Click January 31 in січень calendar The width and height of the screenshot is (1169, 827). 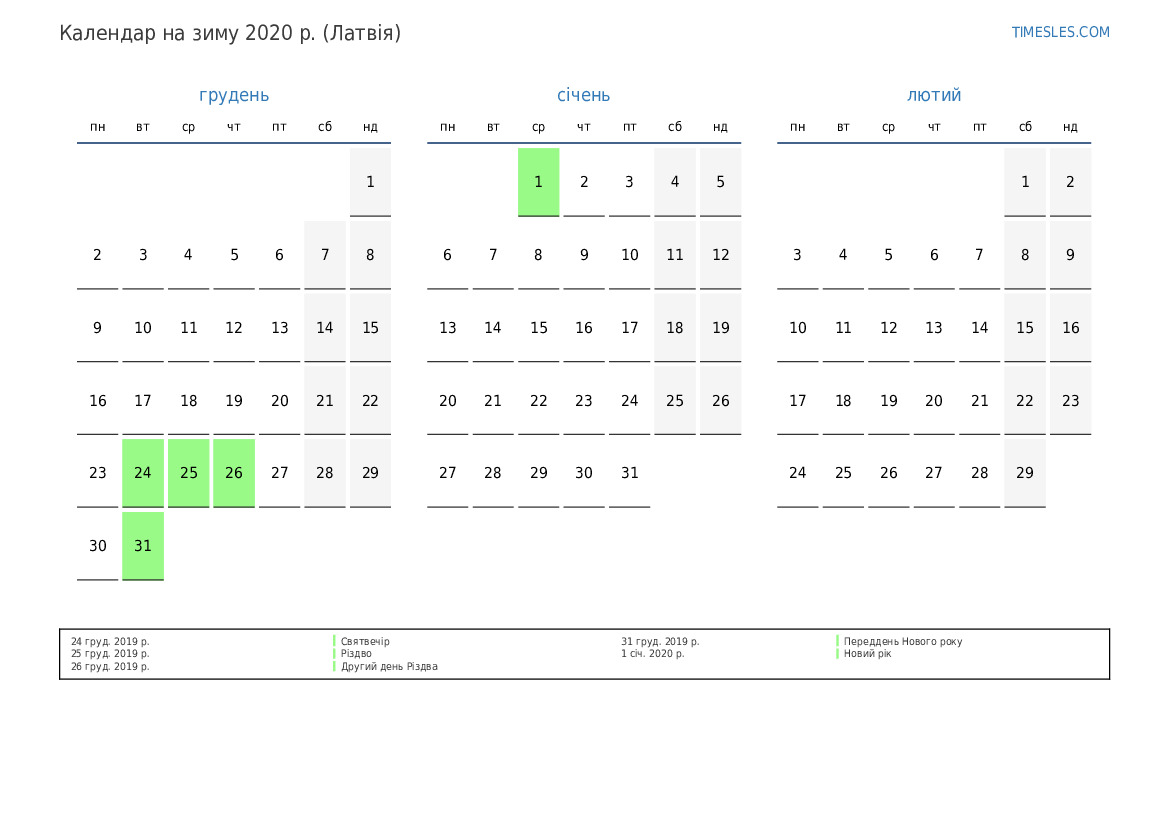point(629,473)
